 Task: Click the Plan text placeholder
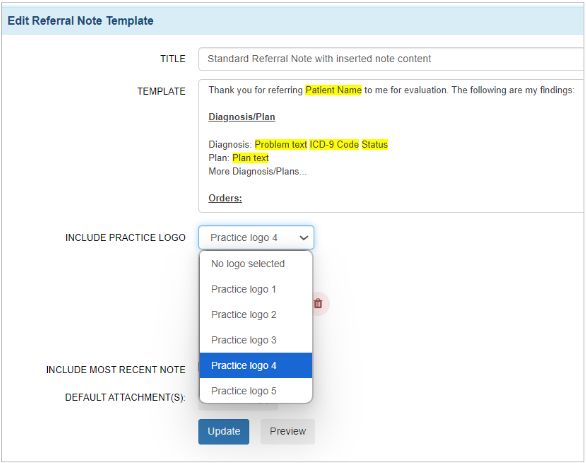click(x=250, y=158)
